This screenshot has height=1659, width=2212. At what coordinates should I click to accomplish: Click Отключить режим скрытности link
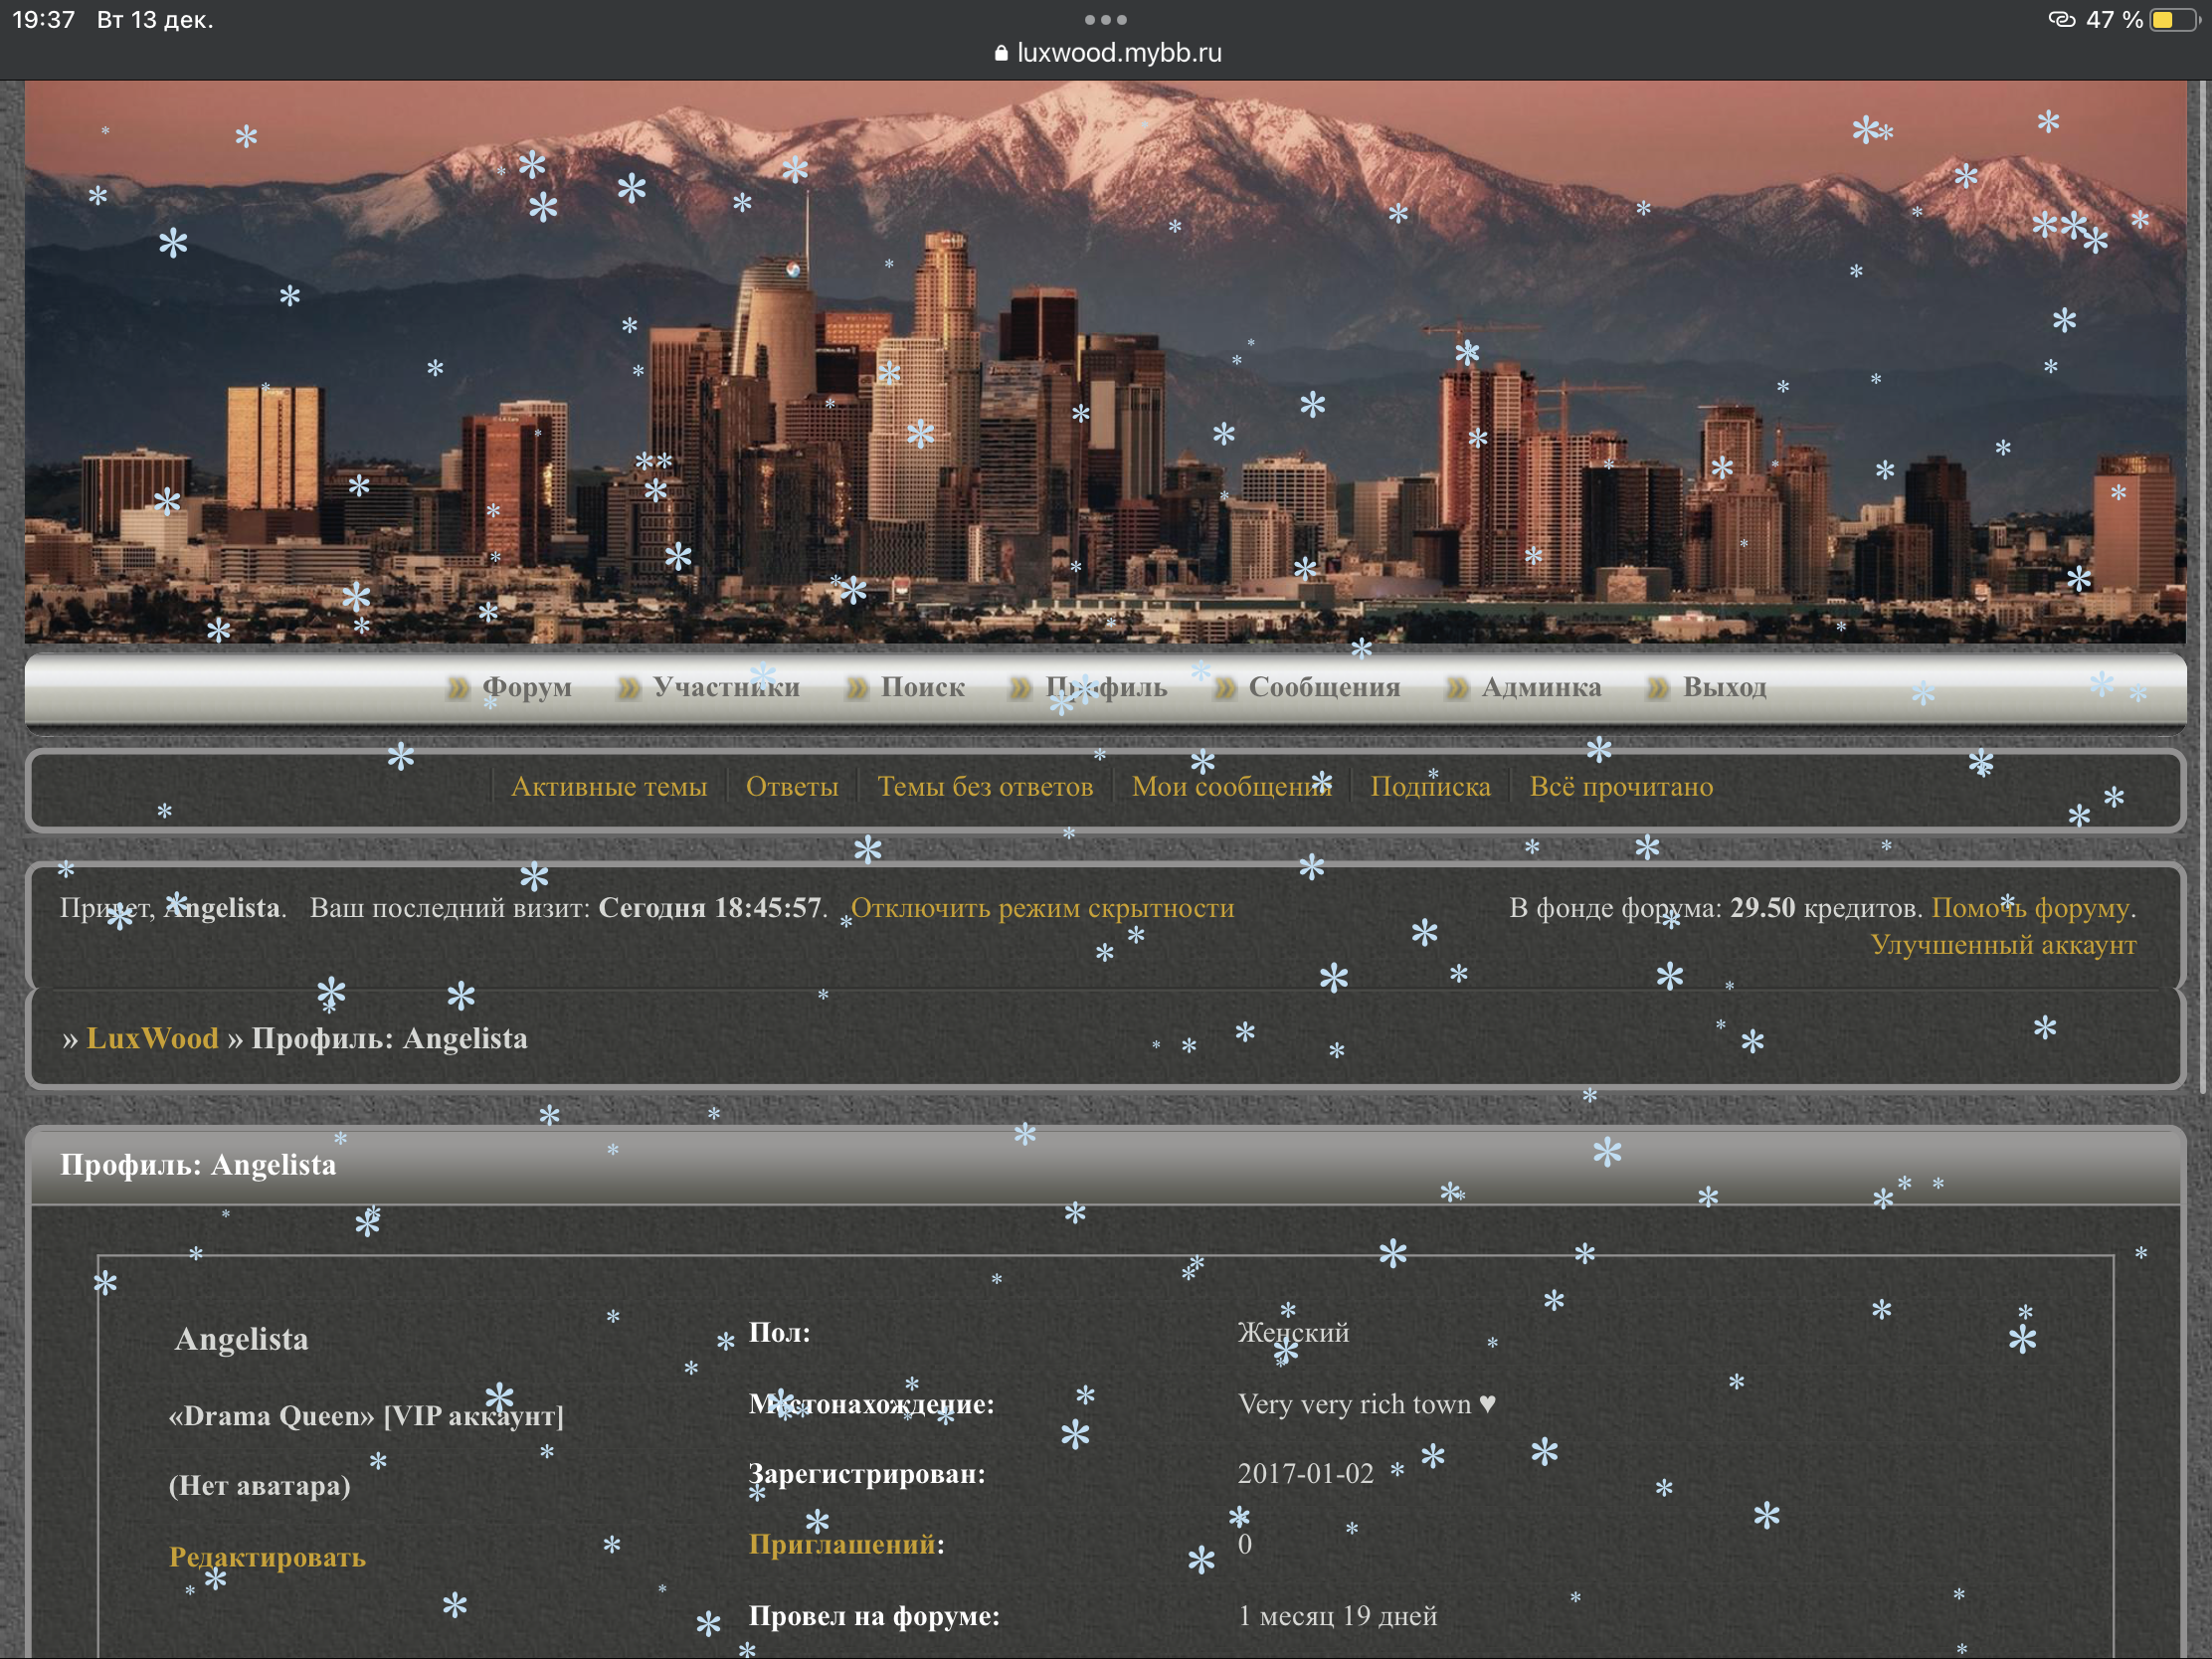coord(1042,908)
